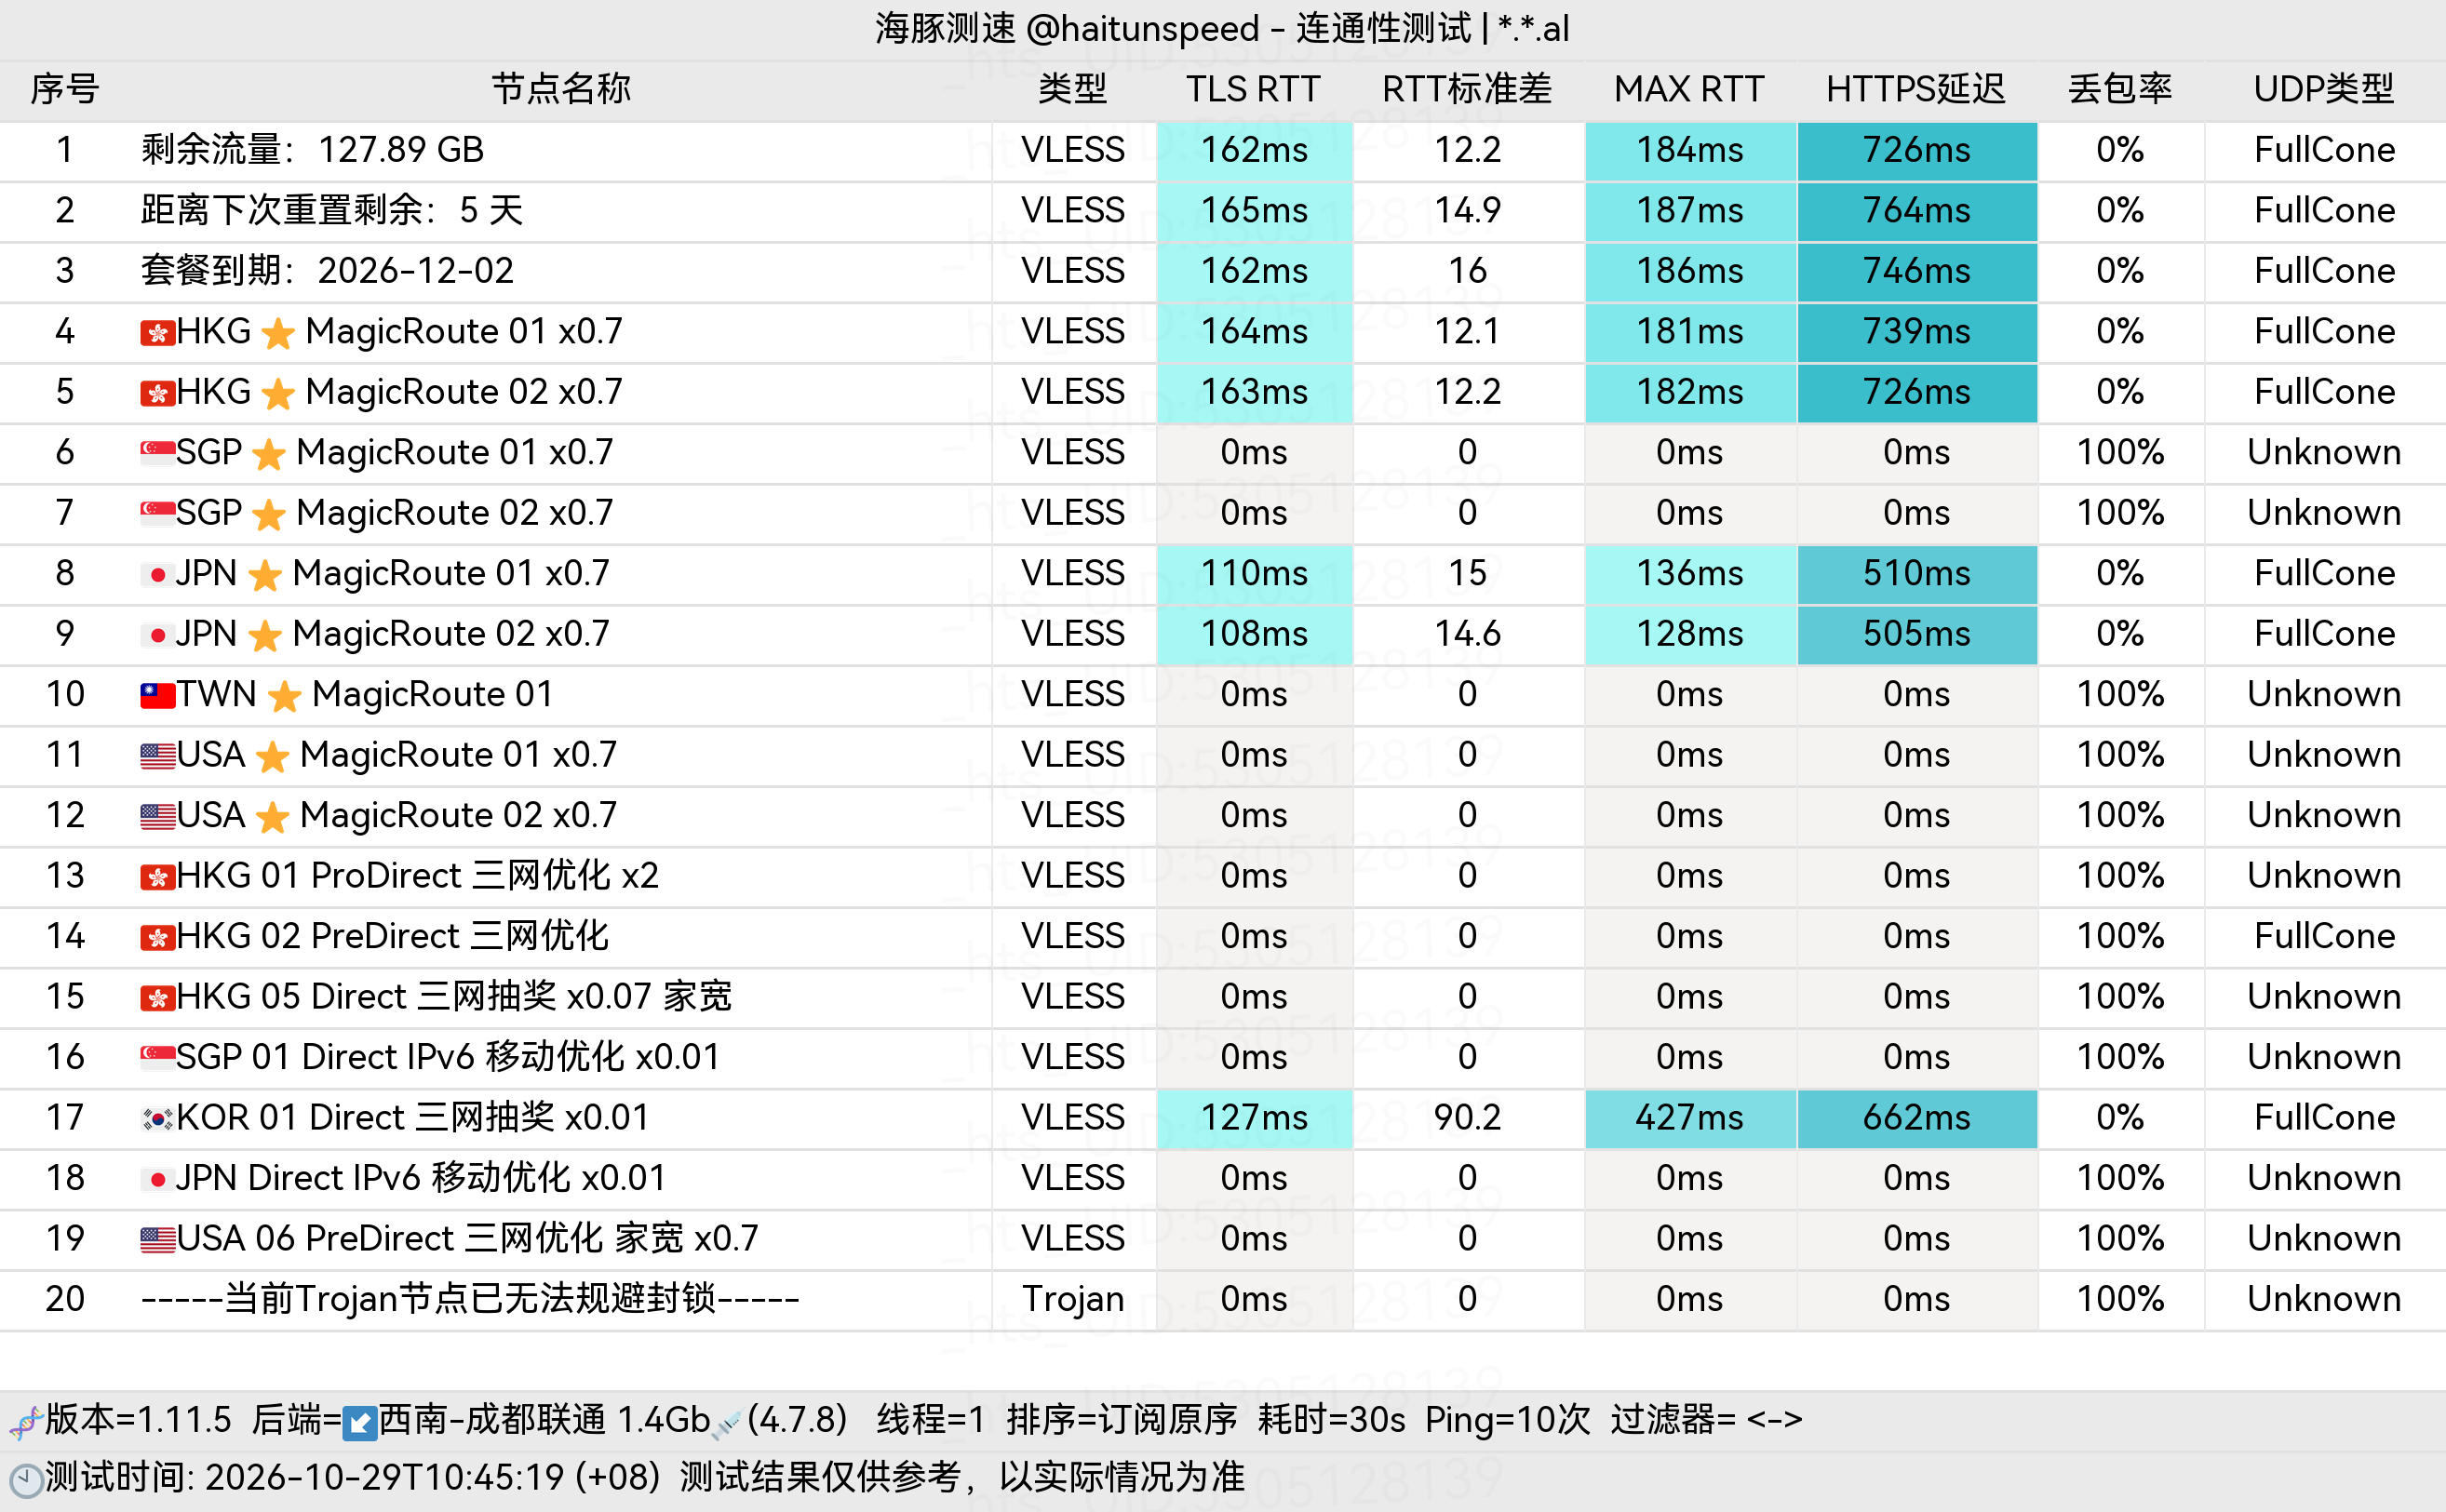Click the DNA icon before the version text
This screenshot has width=2446, height=1512.
tap(25, 1421)
